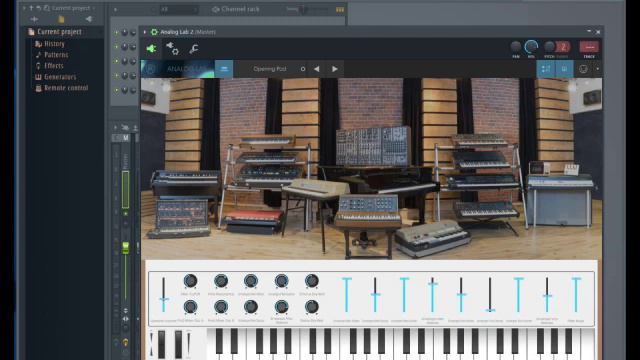Toggle third channel's green LED in Channel rack

(x=116, y=61)
